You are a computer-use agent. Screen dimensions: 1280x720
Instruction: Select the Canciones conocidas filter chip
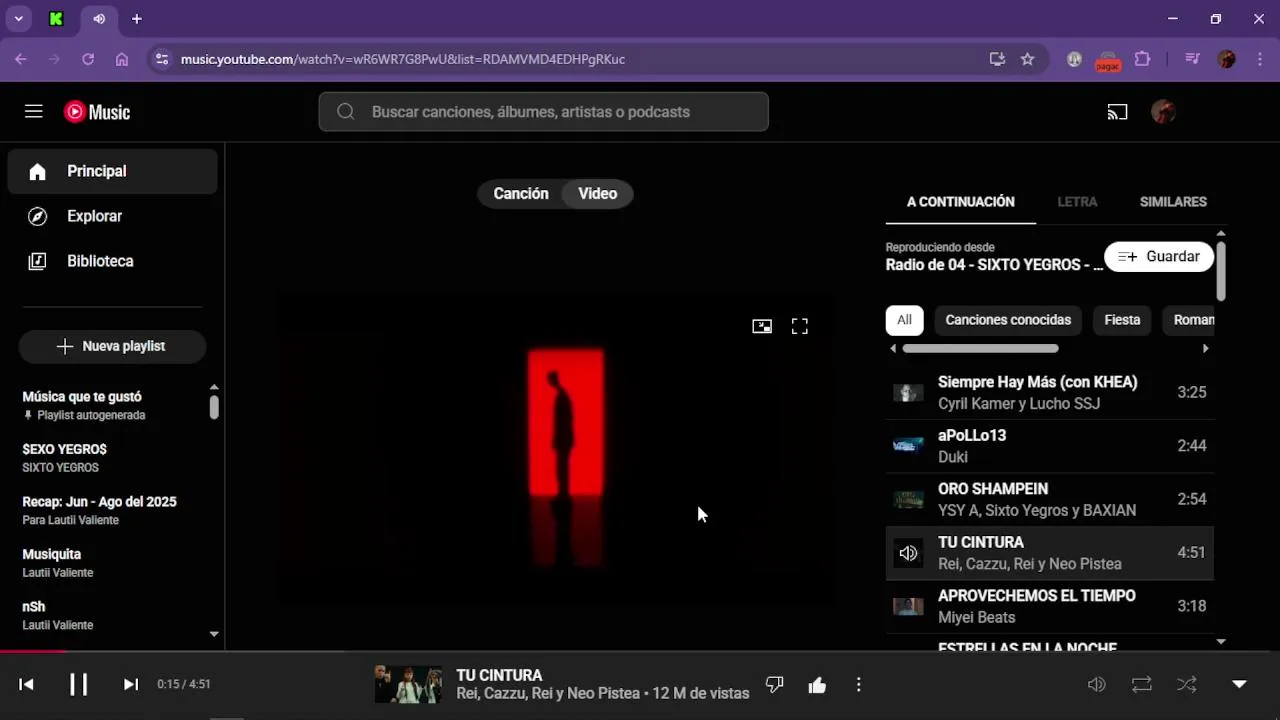(1008, 320)
